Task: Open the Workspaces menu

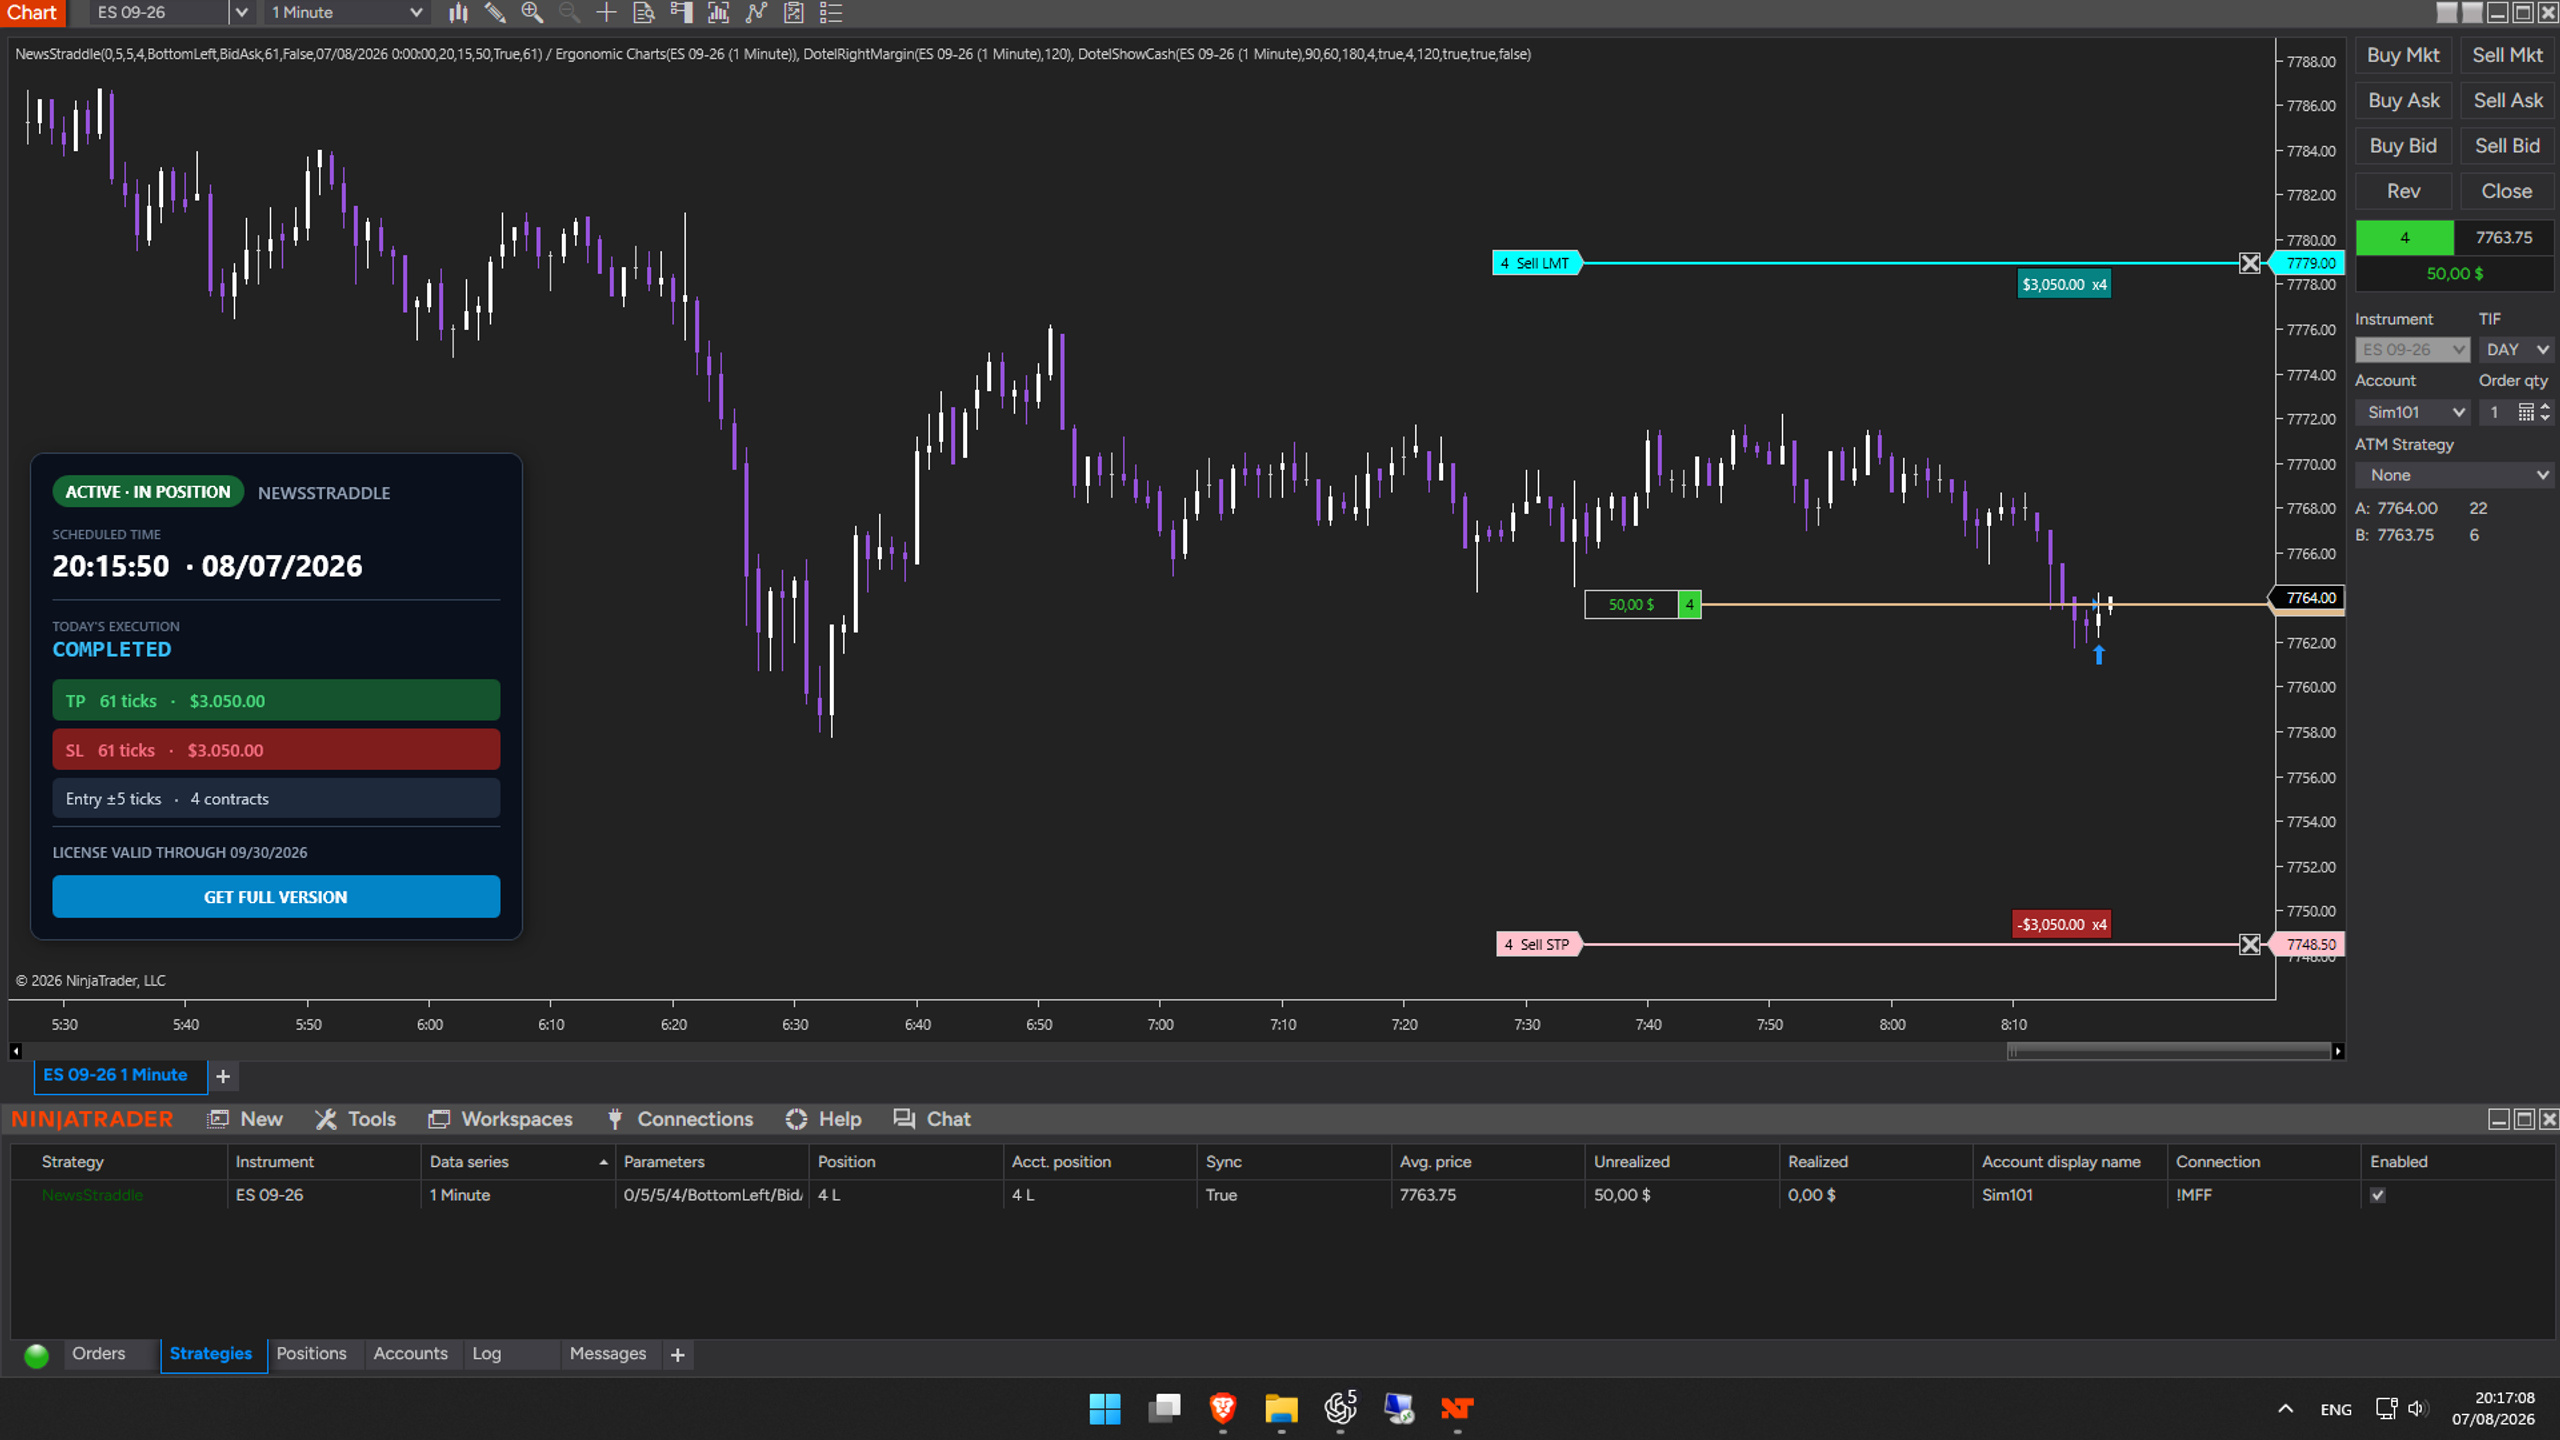Action: point(500,1119)
